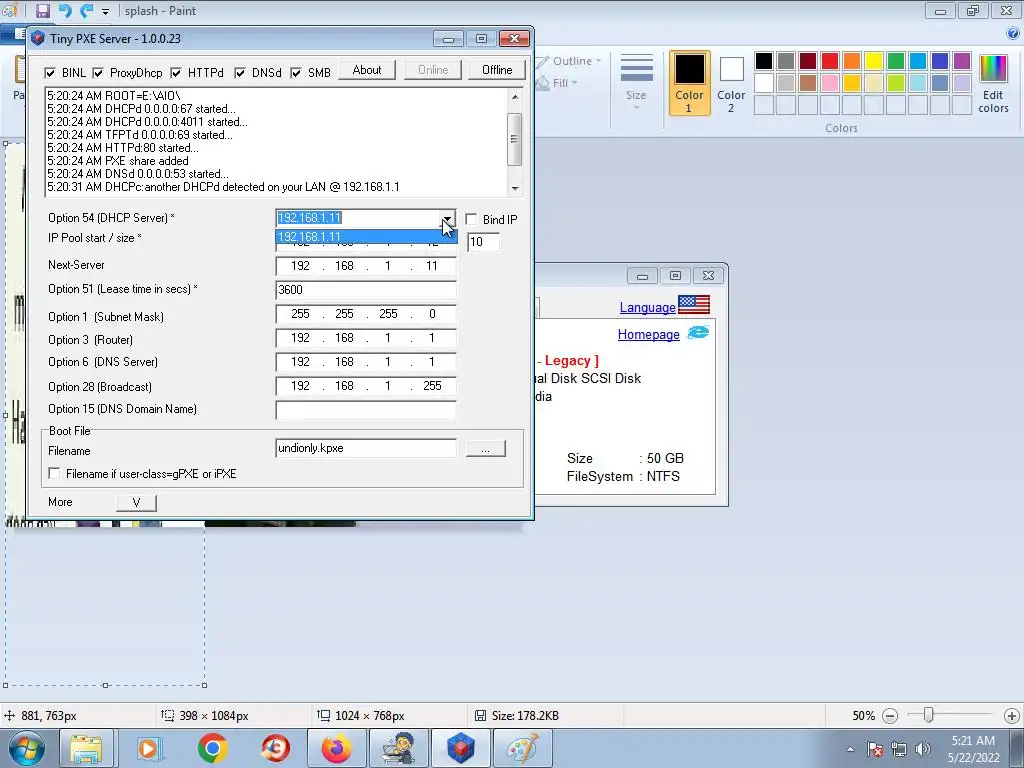Open the Fill dropdown in Paint's ribbon
1024x768 pixels.
click(557, 83)
